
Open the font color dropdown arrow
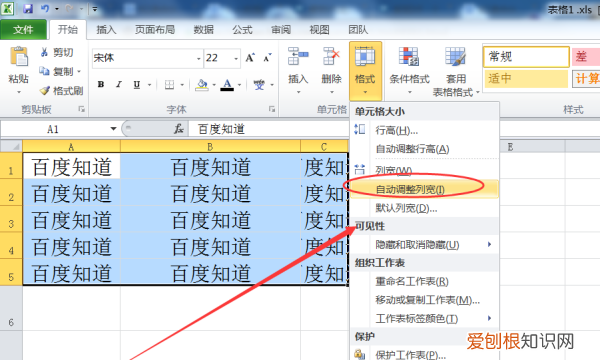pyautogui.click(x=240, y=85)
